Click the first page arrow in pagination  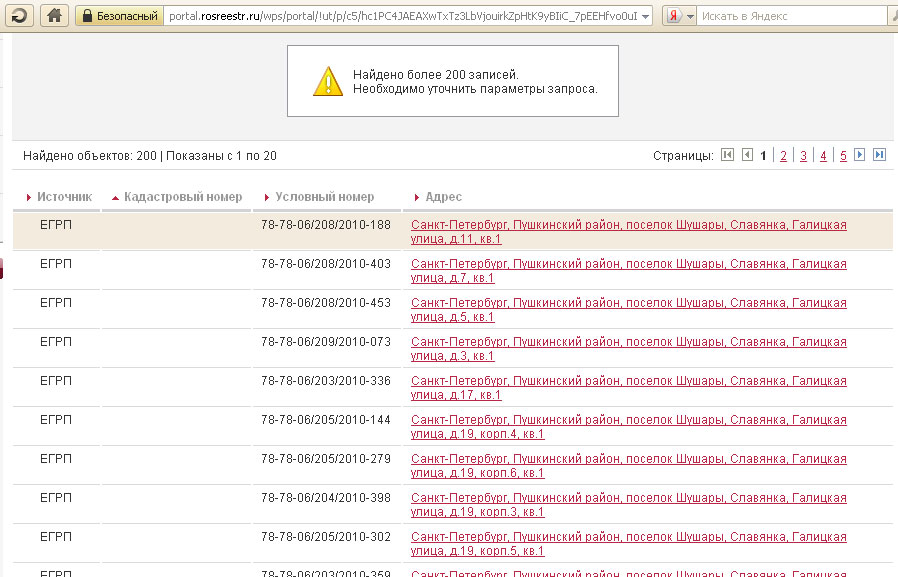pos(727,155)
